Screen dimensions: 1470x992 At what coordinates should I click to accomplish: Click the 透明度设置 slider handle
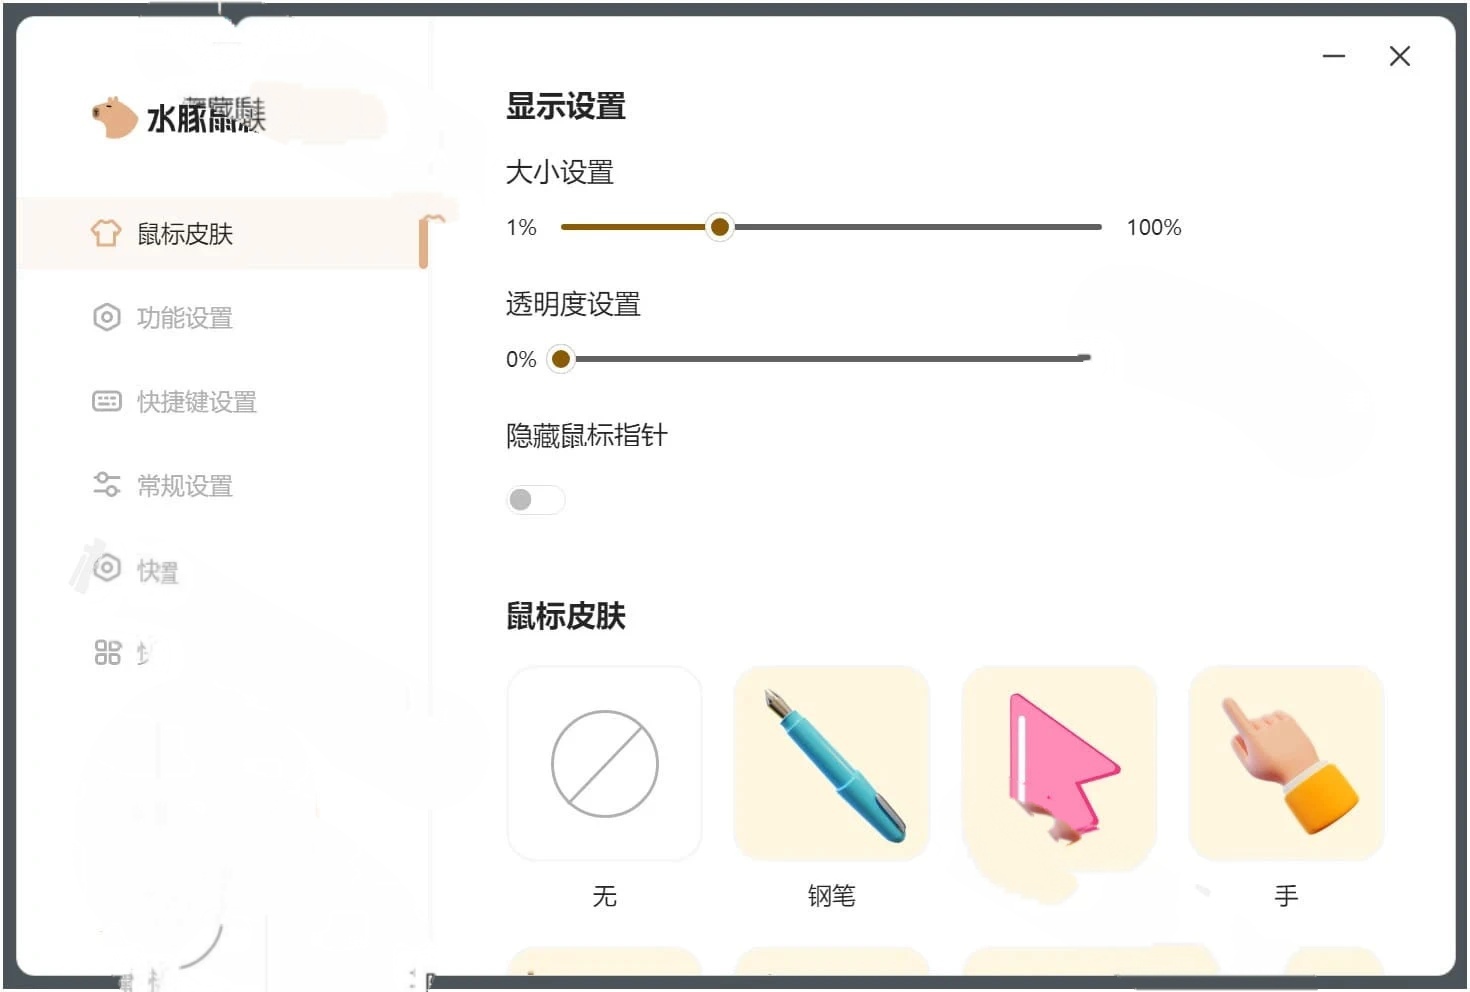coord(561,358)
